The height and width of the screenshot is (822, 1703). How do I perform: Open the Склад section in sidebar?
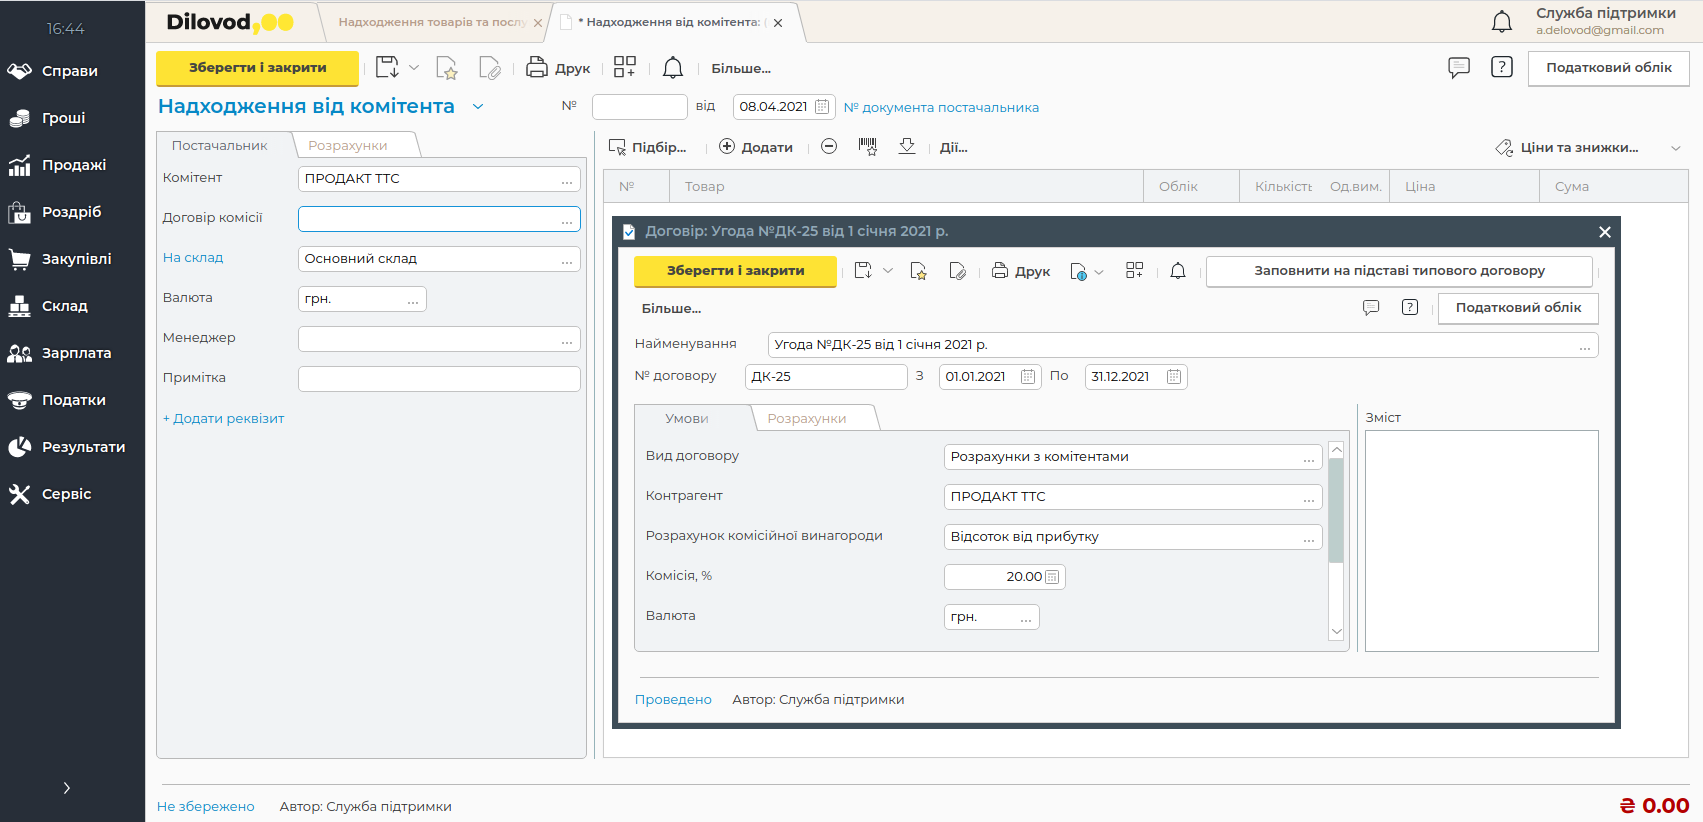pyautogui.click(x=64, y=306)
